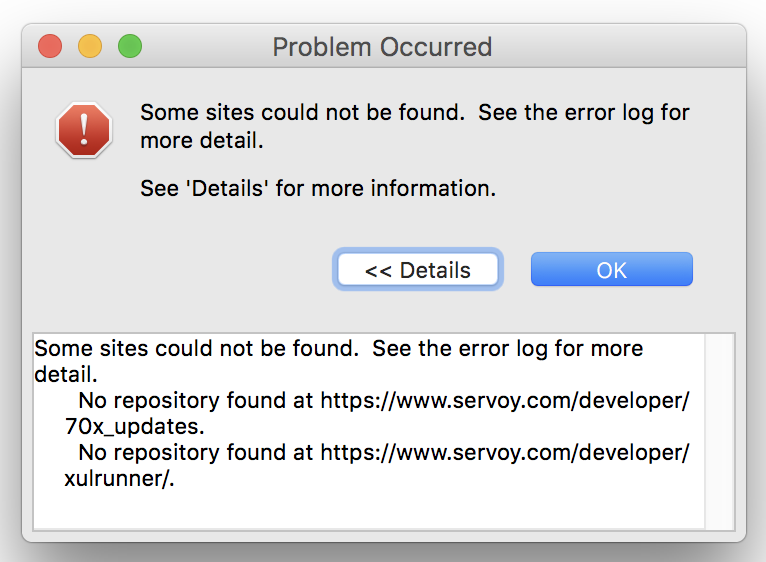The image size is (766, 562).
Task: Click the "70x_updates." text in details
Action: [134, 427]
